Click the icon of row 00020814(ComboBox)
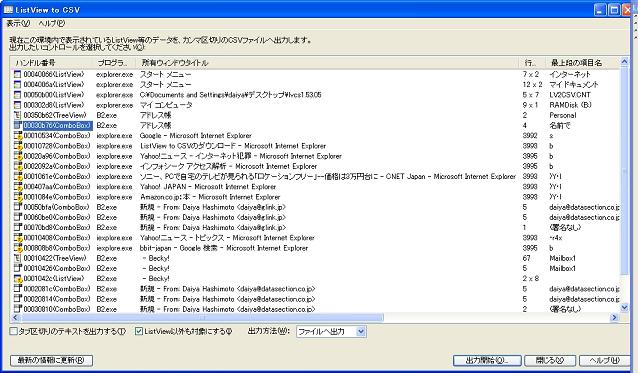Screen dimensions: 638x373 click(17, 299)
